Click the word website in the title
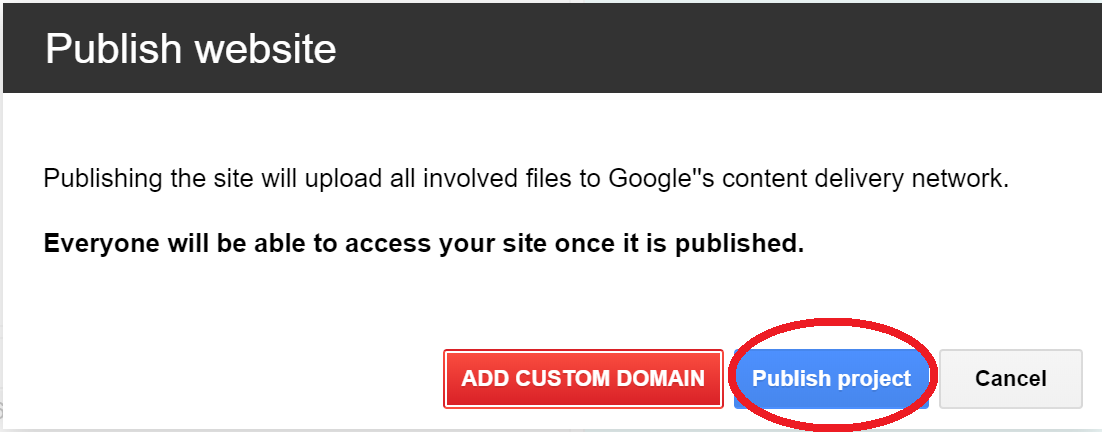The image size is (1102, 432). (266, 49)
